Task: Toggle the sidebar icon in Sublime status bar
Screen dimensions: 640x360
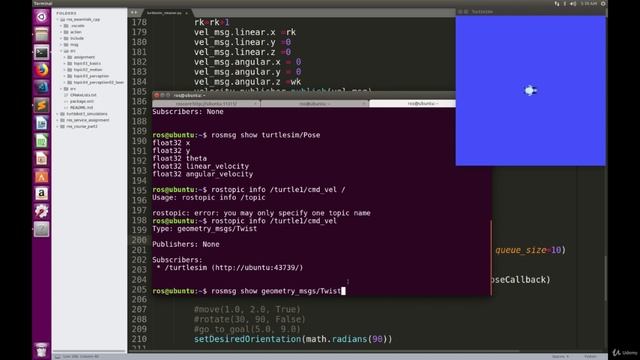Action: pos(58,356)
